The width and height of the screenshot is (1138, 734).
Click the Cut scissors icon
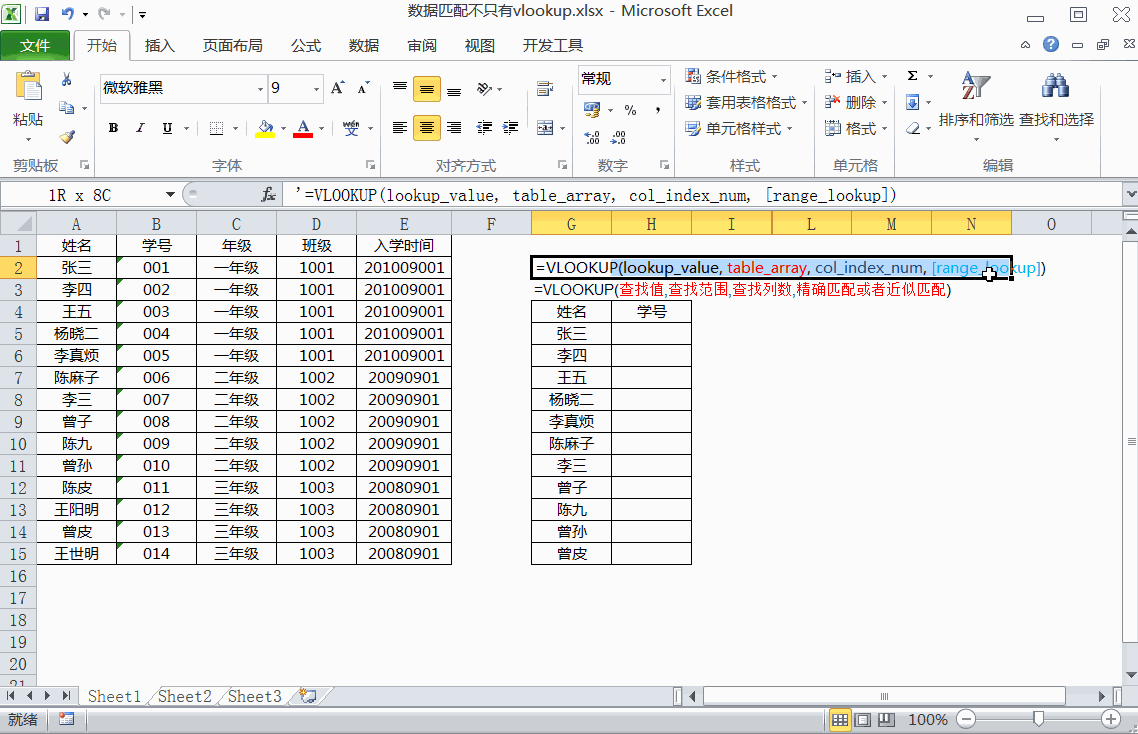point(67,80)
